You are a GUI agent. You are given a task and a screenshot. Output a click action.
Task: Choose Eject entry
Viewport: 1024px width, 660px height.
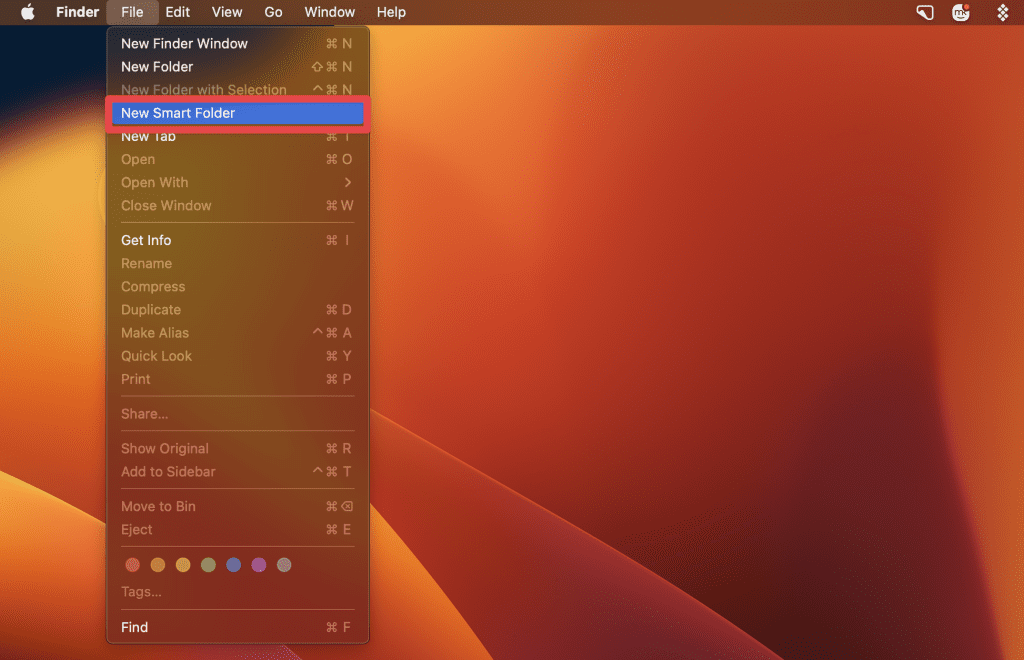pyautogui.click(x=237, y=529)
